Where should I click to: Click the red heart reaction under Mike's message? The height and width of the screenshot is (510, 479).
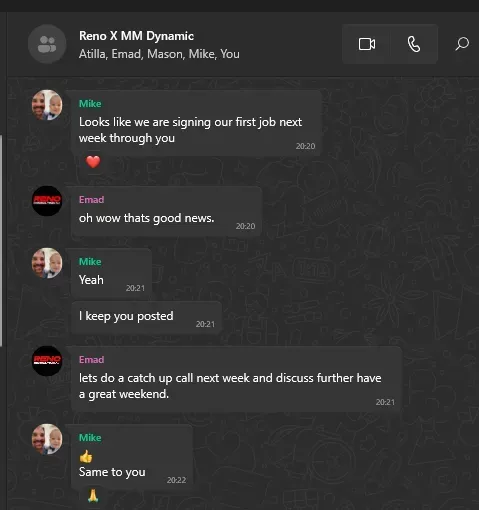[93, 162]
